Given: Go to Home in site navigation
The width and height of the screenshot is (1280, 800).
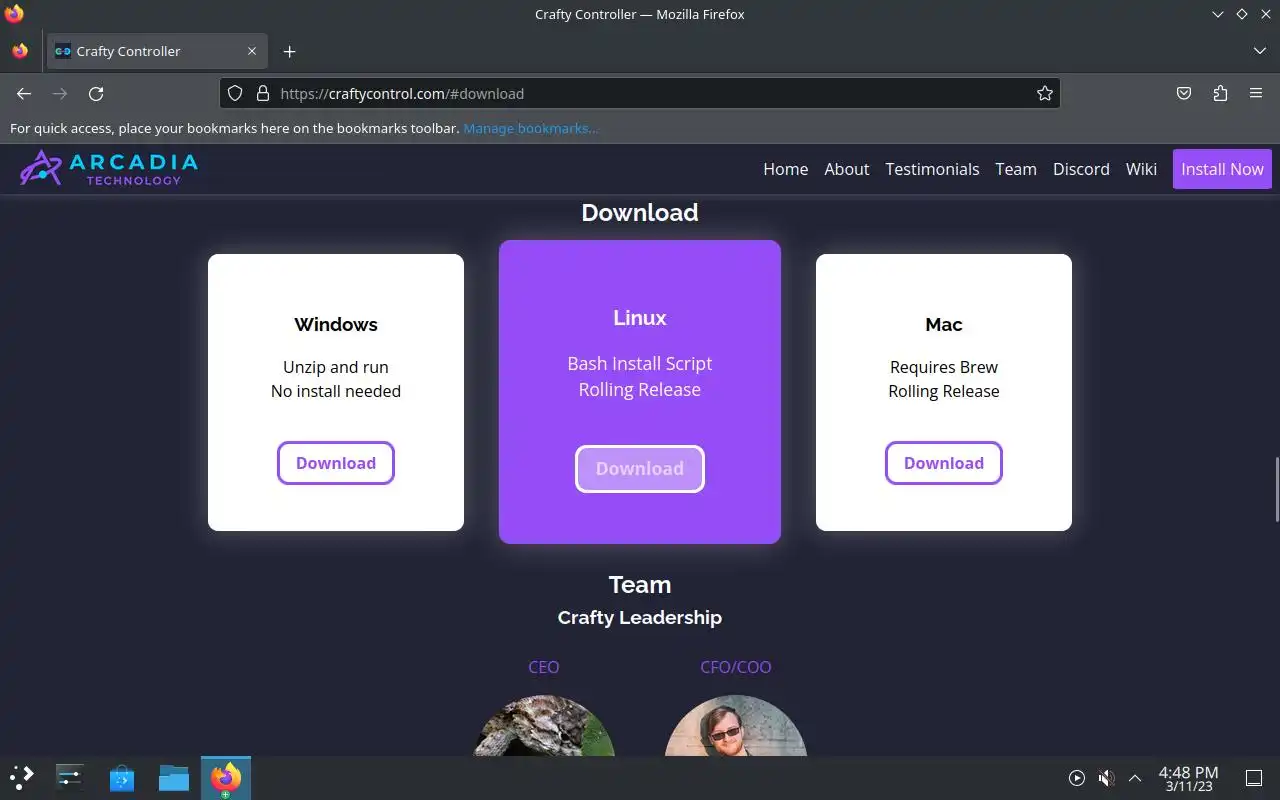Looking at the screenshot, I should (x=785, y=169).
